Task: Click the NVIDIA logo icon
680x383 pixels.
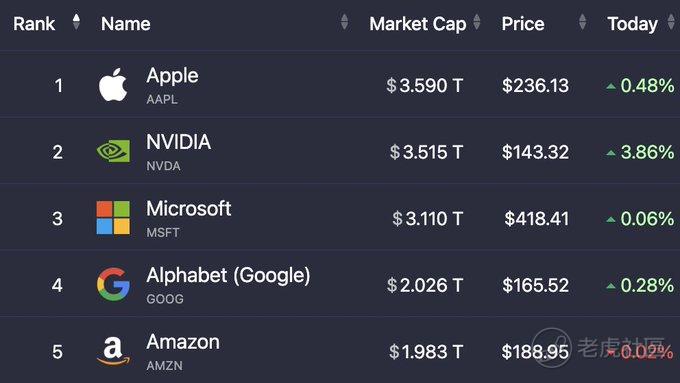Action: coord(113,151)
